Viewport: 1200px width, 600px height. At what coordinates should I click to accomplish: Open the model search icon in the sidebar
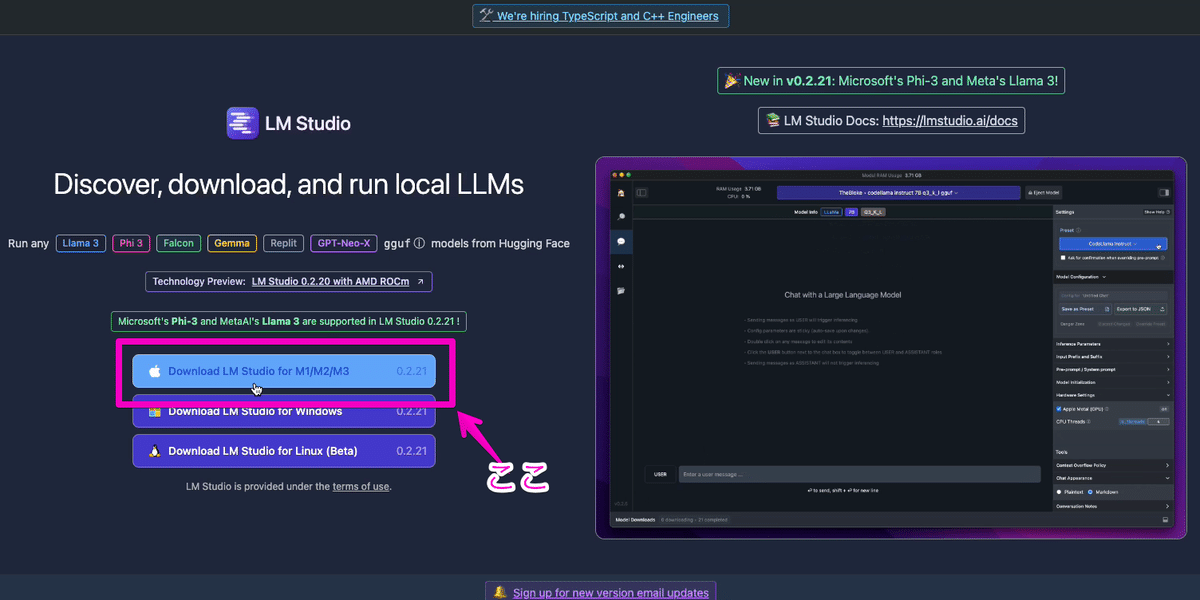pos(621,216)
